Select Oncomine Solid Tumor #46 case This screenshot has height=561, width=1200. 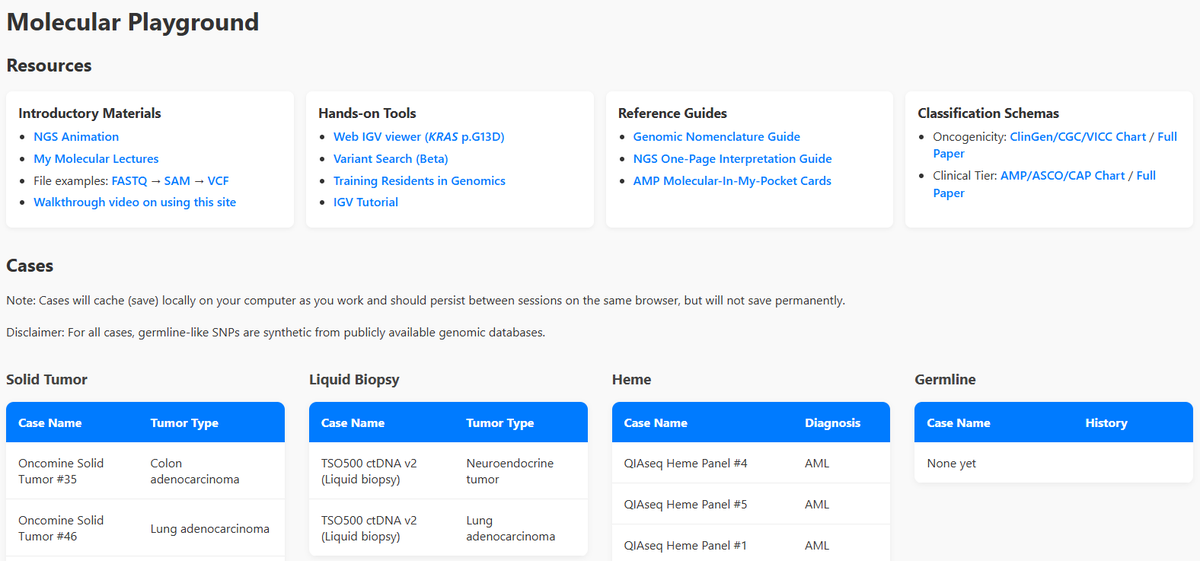coord(61,528)
